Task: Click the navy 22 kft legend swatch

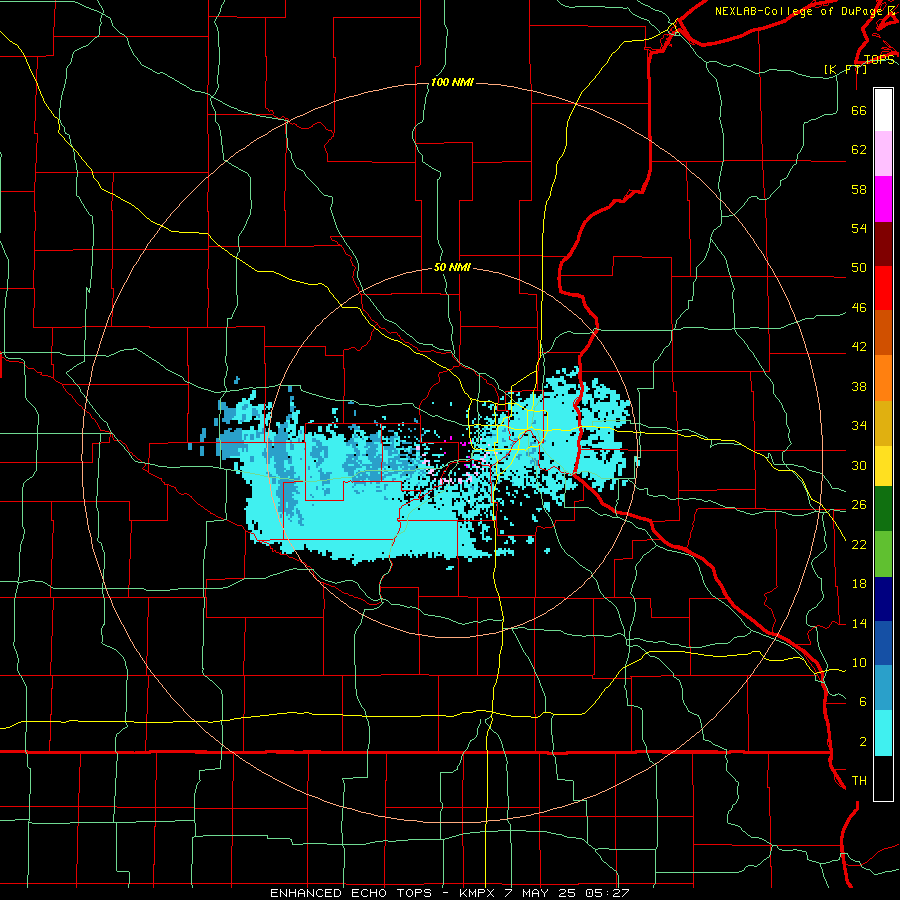Action: [883, 599]
